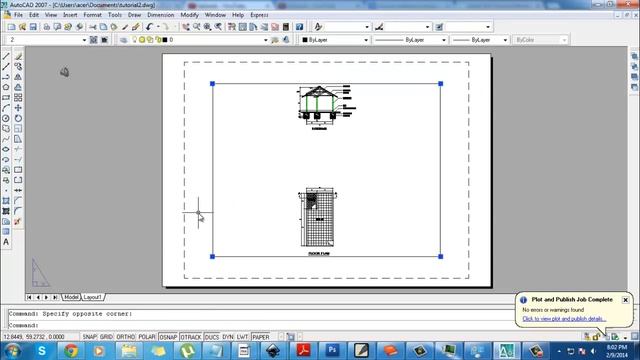The height and width of the screenshot is (360, 640).
Task: Click the Plot (print) icon
Action: 47,27
